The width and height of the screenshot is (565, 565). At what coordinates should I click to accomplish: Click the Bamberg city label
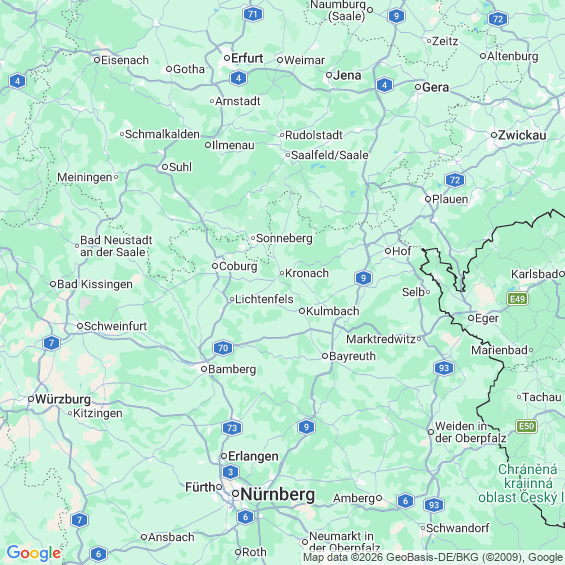coord(232,369)
